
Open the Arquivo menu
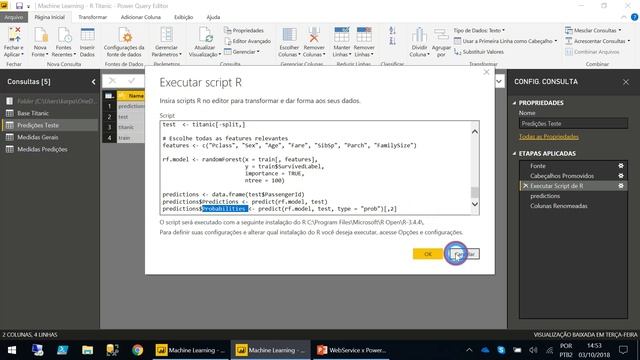14,17
